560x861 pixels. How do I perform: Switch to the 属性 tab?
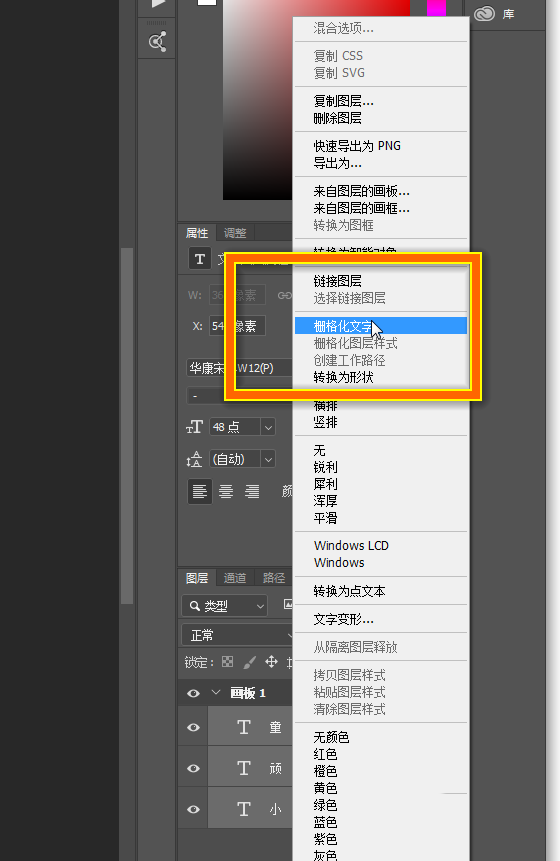coord(197,233)
